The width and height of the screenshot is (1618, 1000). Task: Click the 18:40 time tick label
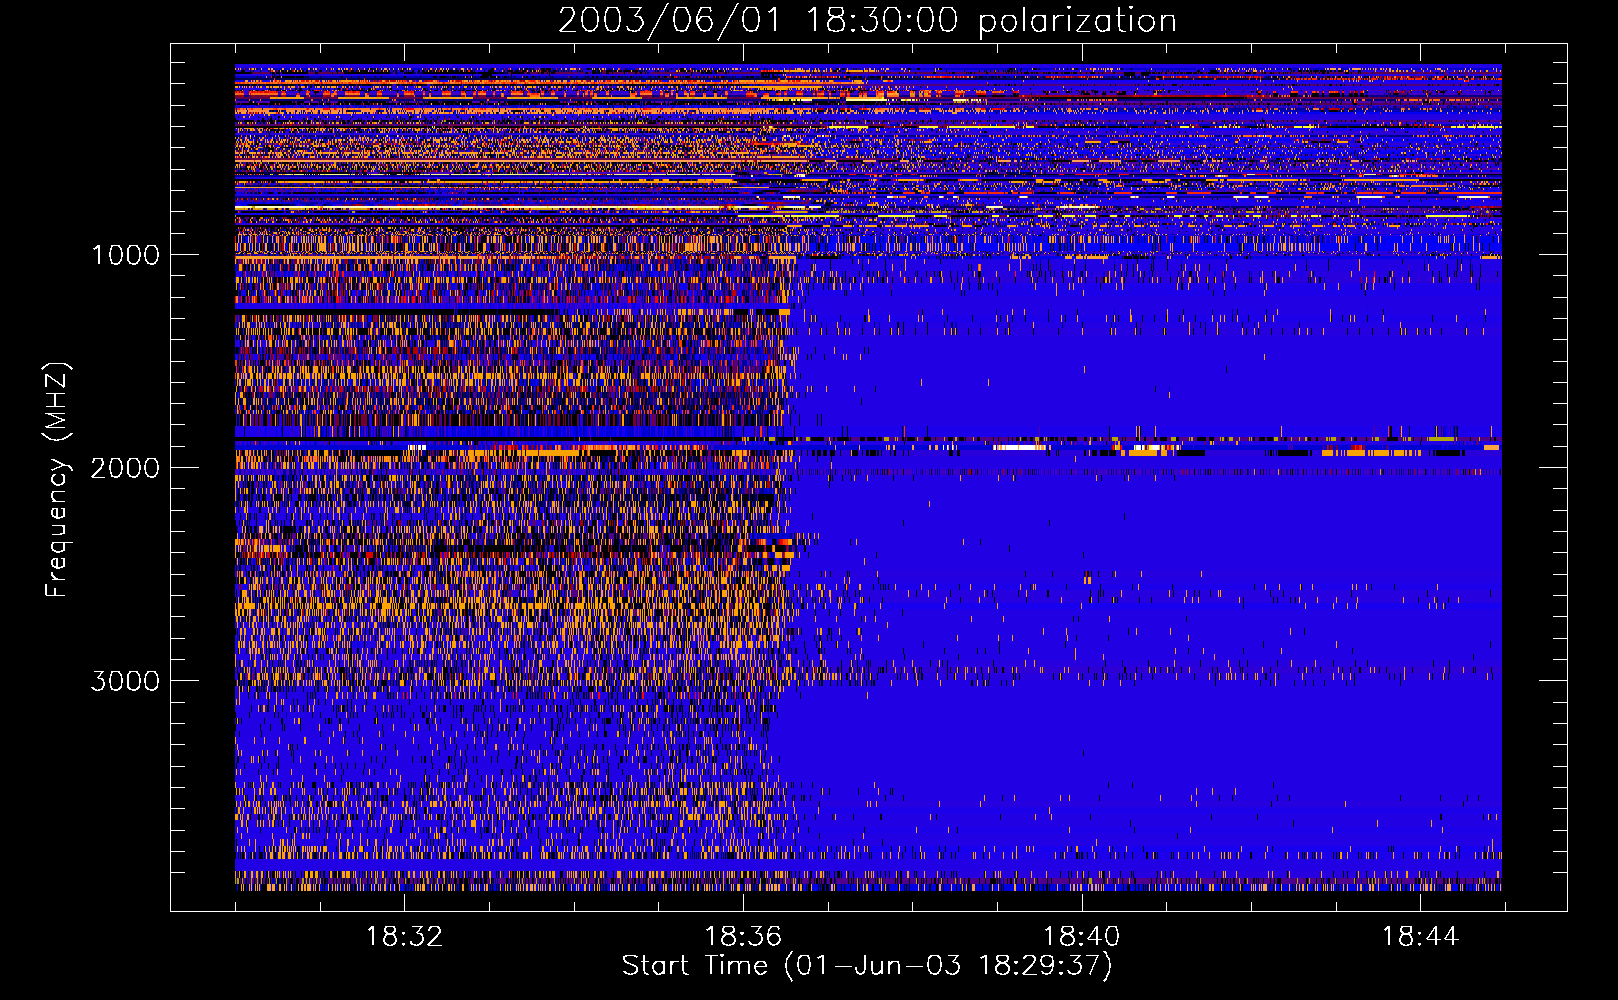pyautogui.click(x=1082, y=937)
